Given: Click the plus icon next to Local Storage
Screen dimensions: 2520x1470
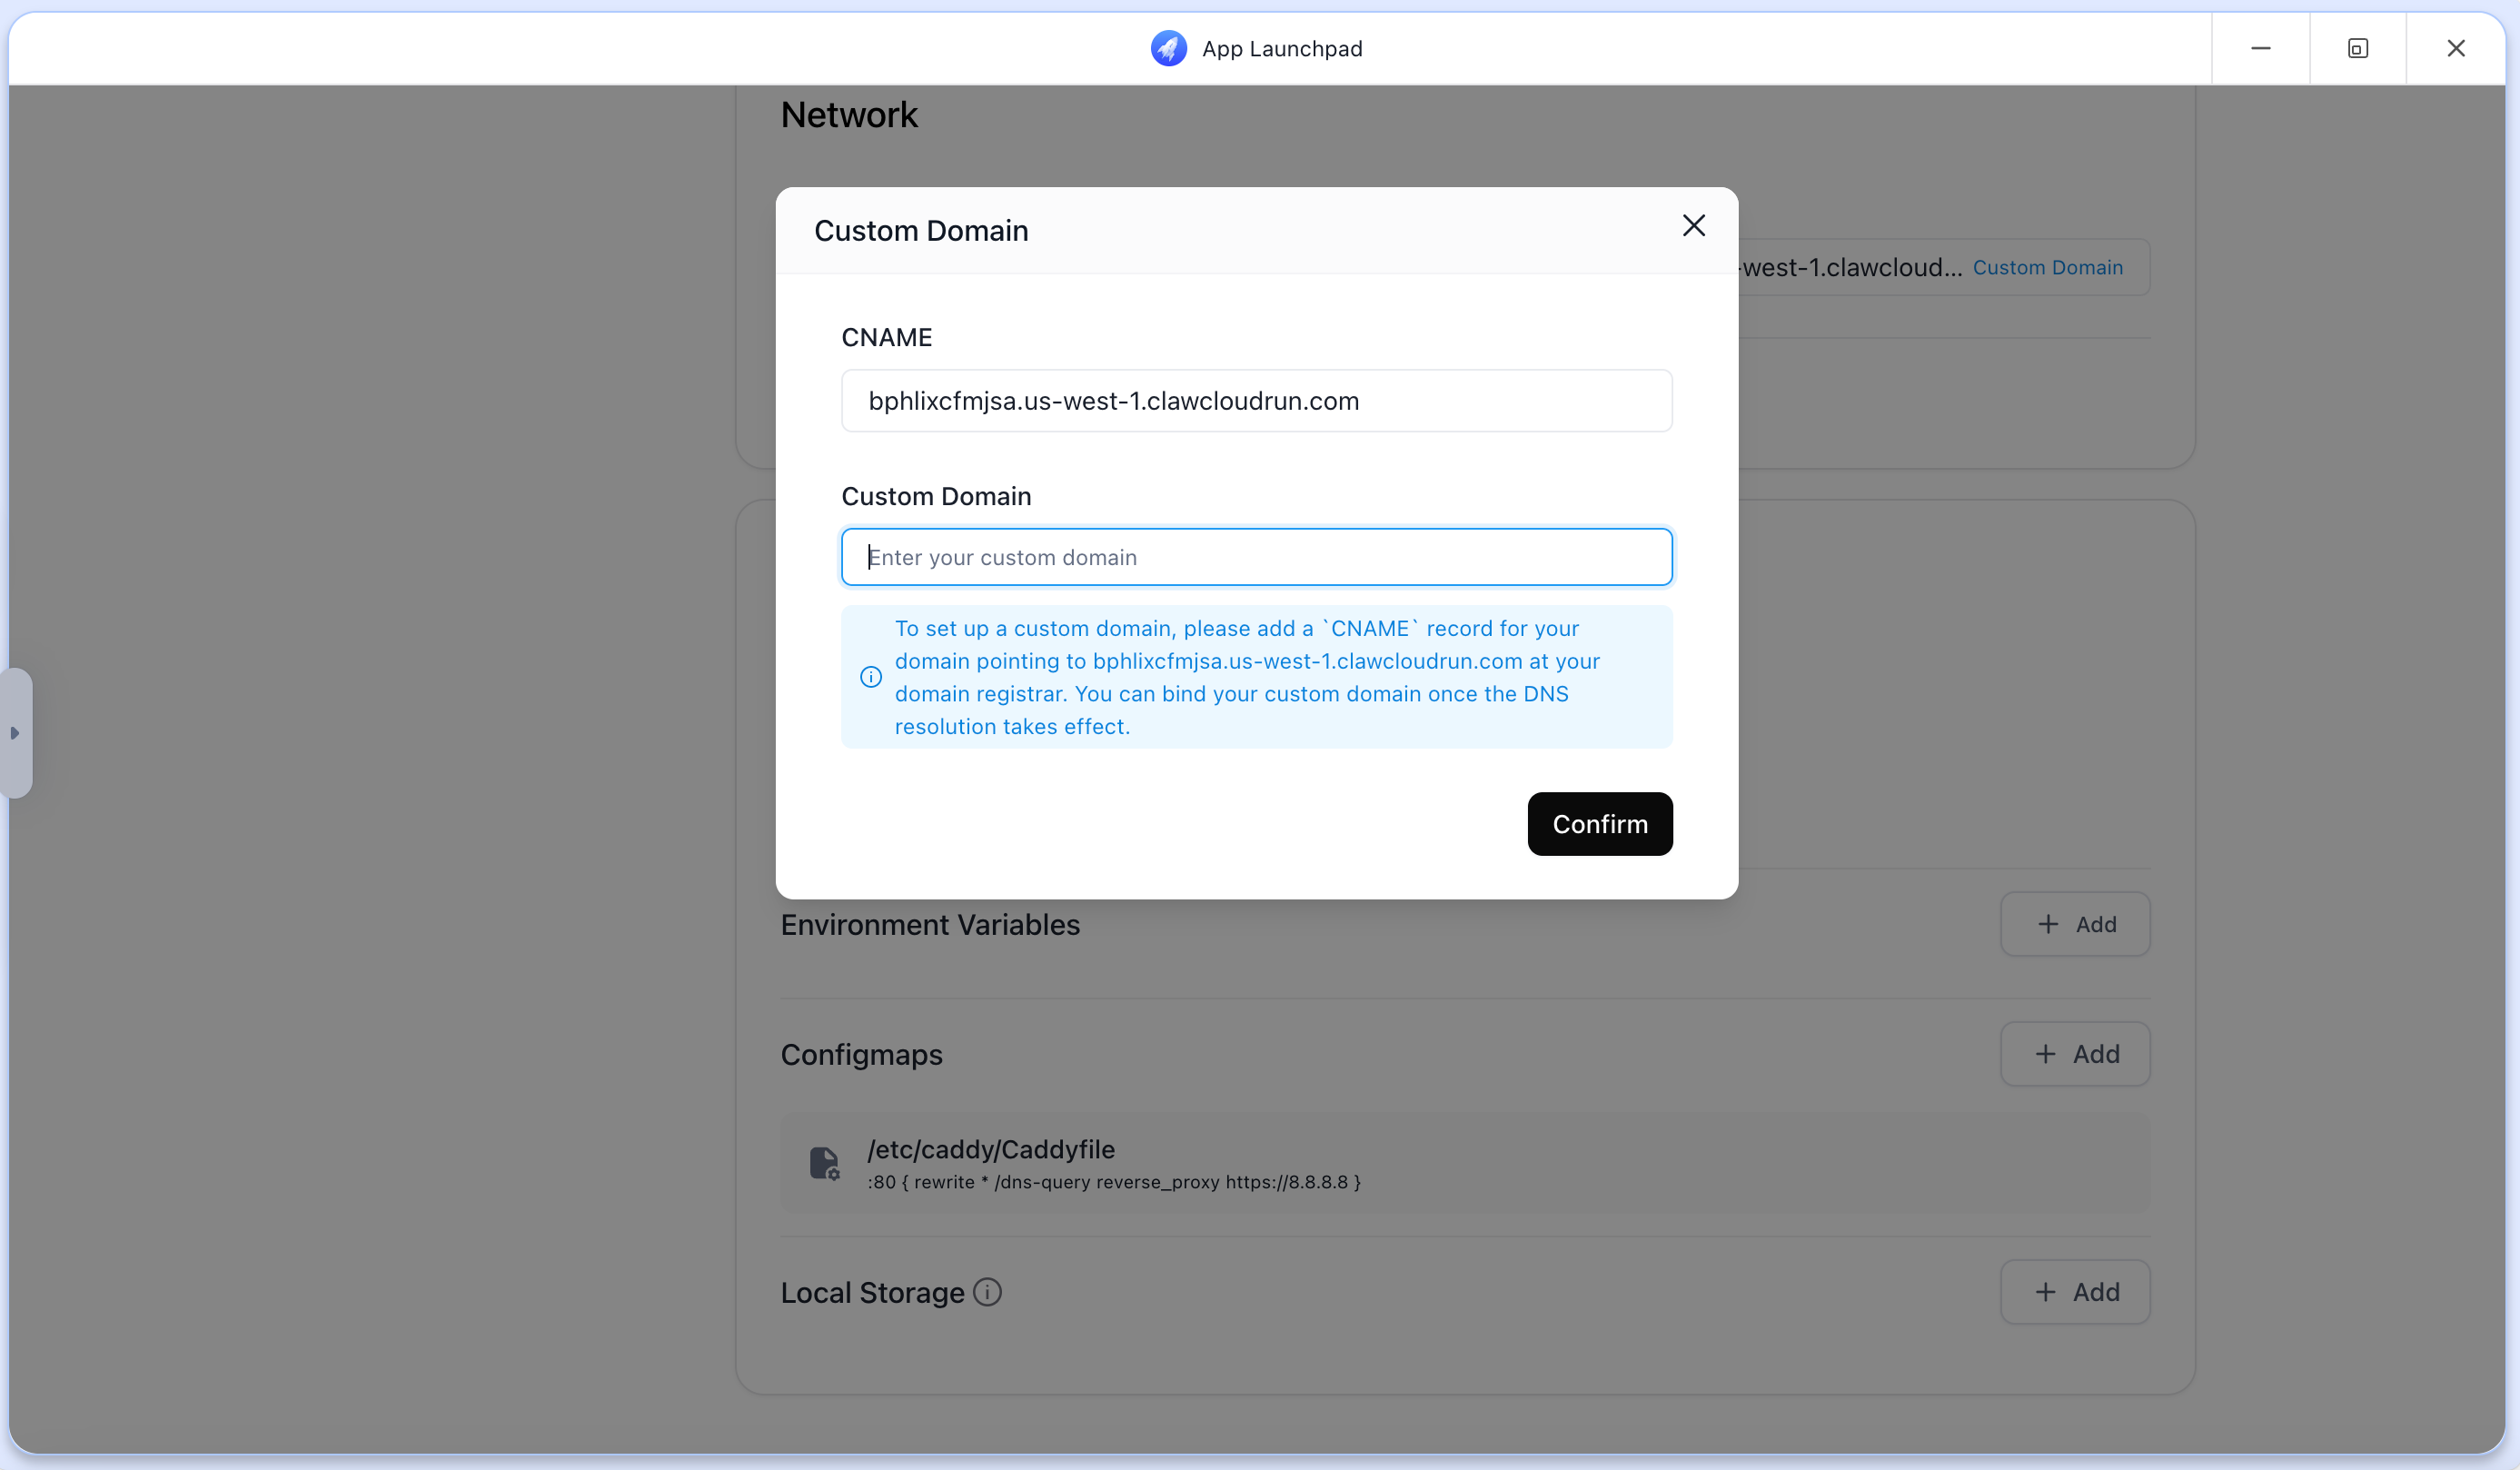Looking at the screenshot, I should [2045, 1291].
